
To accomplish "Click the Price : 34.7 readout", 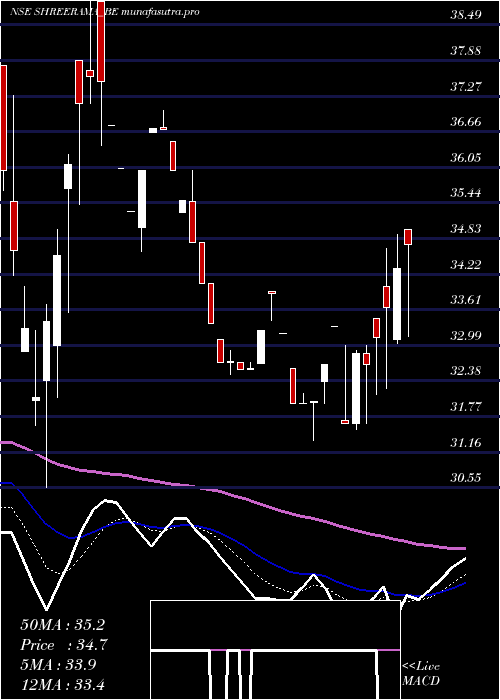I will (x=63, y=645).
